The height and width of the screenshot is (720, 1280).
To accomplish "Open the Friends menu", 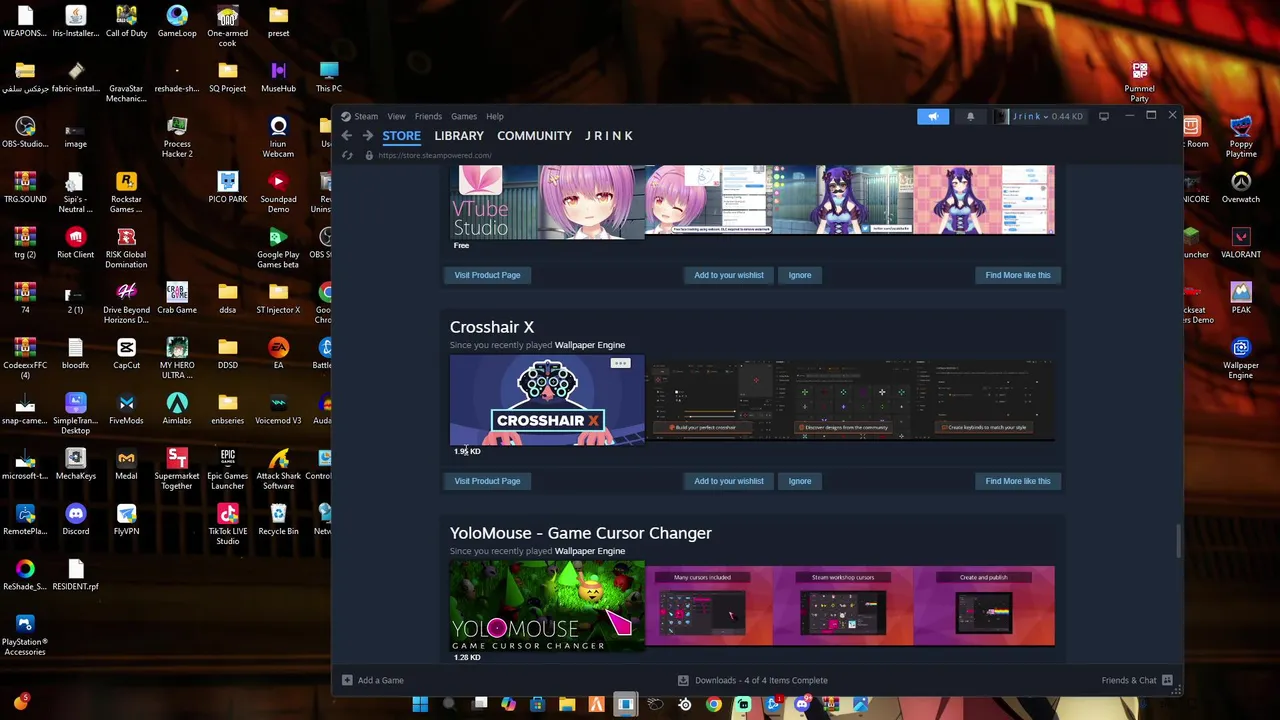I will pos(428,116).
